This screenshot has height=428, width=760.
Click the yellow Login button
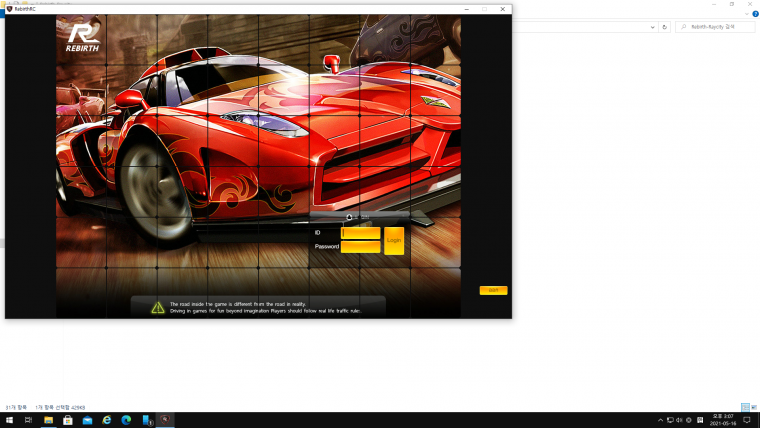pos(394,240)
